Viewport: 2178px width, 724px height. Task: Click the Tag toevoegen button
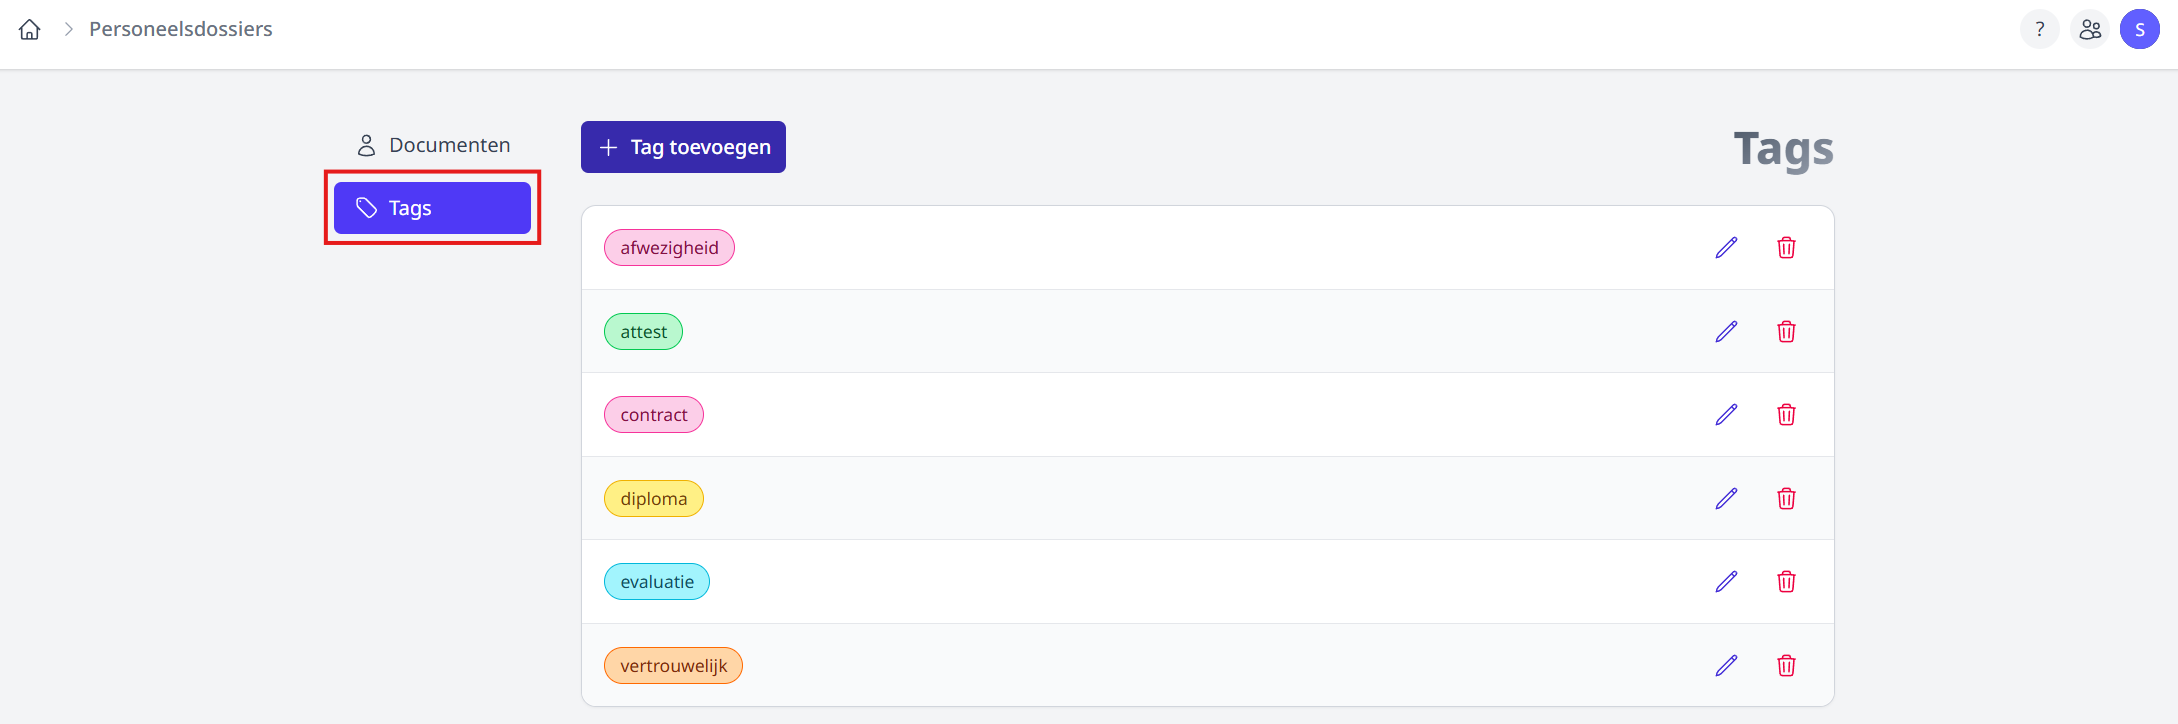pyautogui.click(x=683, y=147)
